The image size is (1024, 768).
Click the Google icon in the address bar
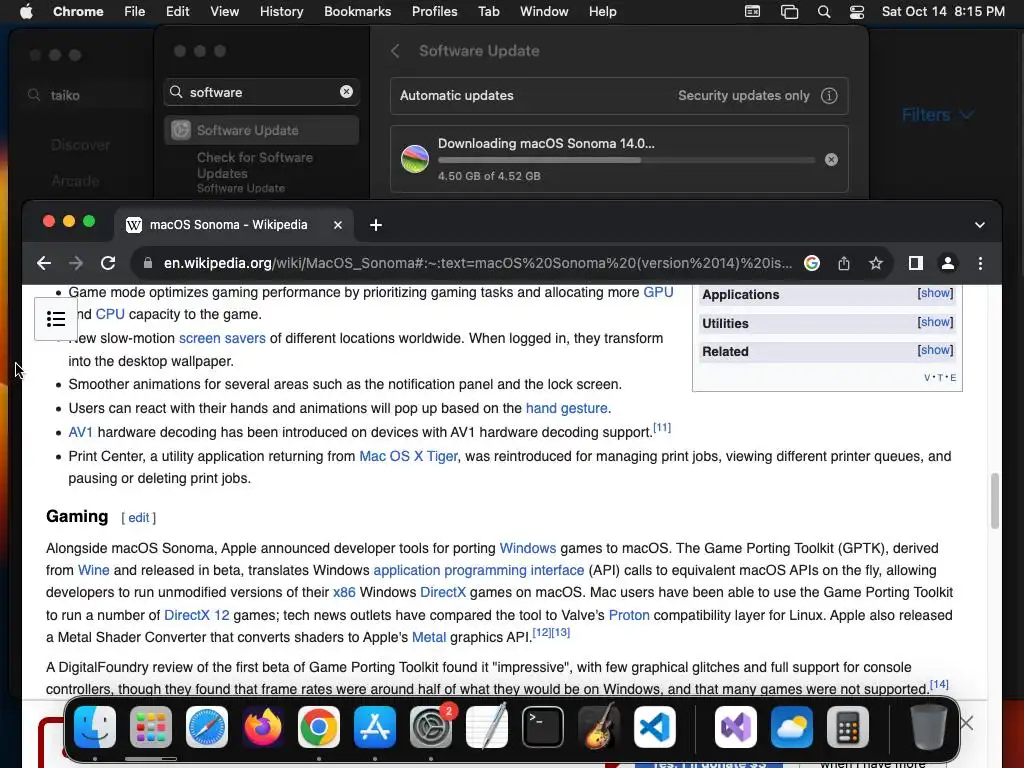click(812, 263)
